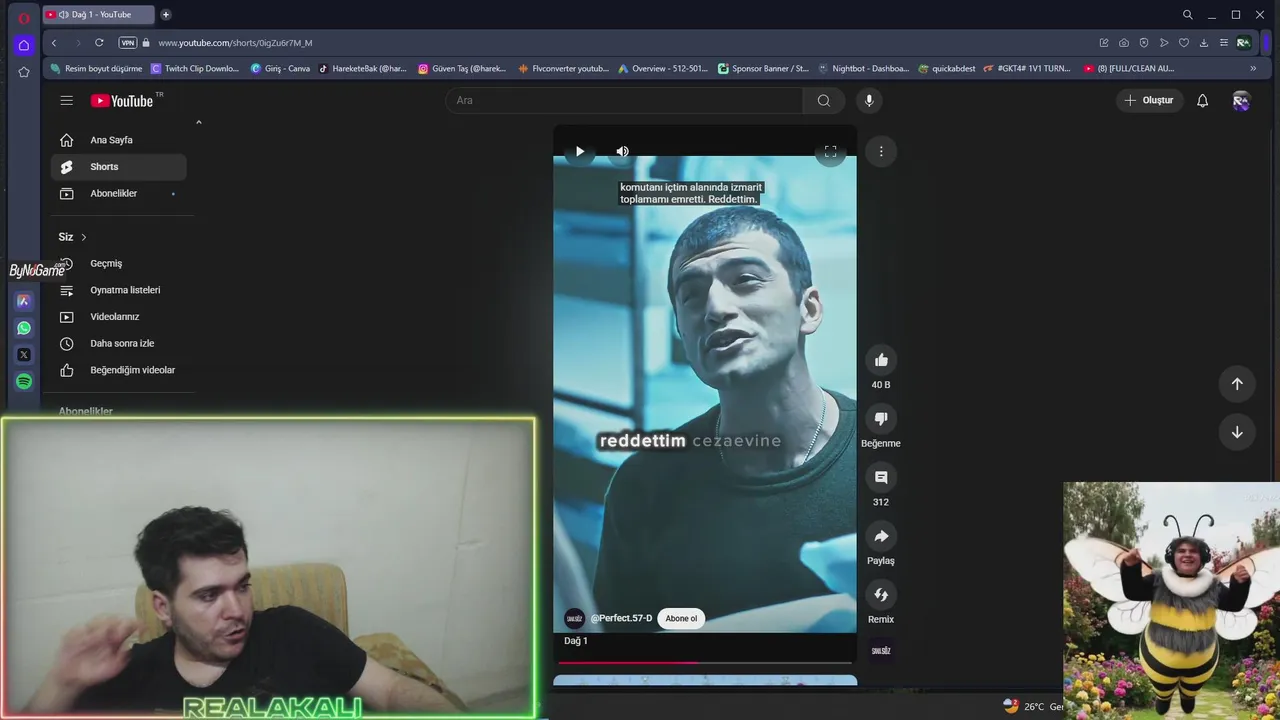Open the Oluştur create button
Image resolution: width=1280 pixels, height=720 pixels.
(1149, 100)
